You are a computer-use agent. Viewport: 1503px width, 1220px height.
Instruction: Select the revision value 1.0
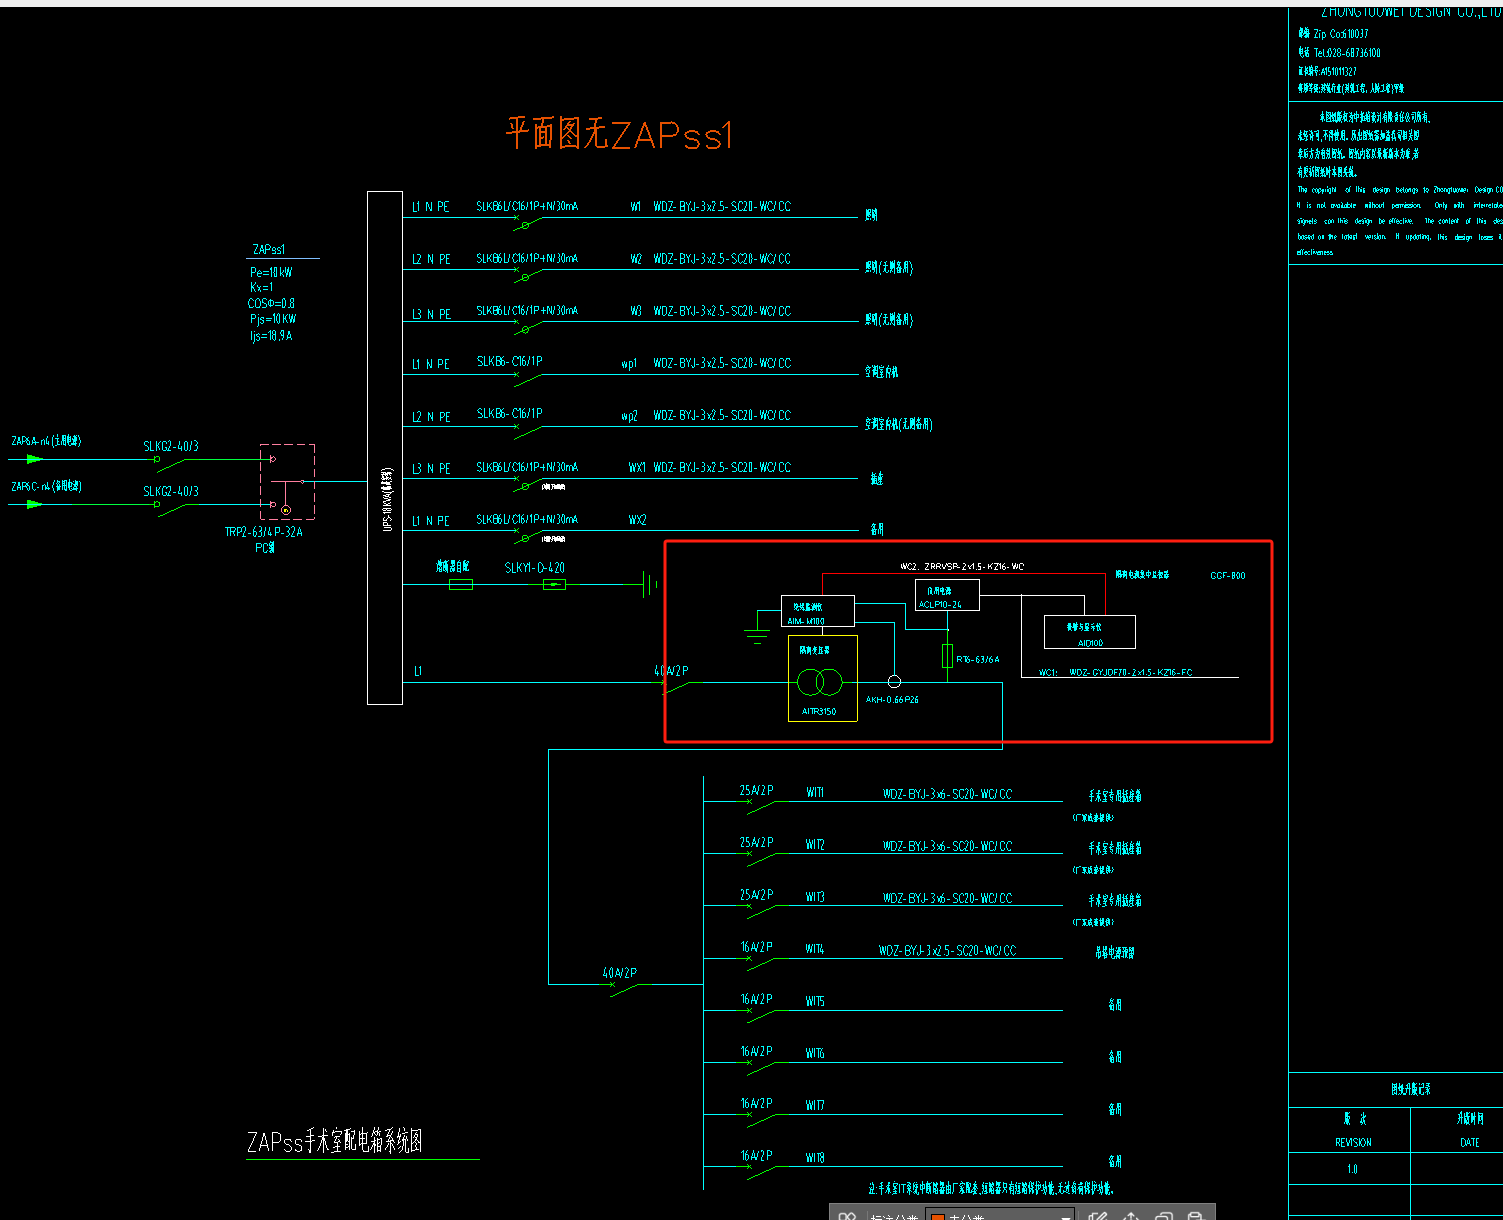pyautogui.click(x=1352, y=1169)
